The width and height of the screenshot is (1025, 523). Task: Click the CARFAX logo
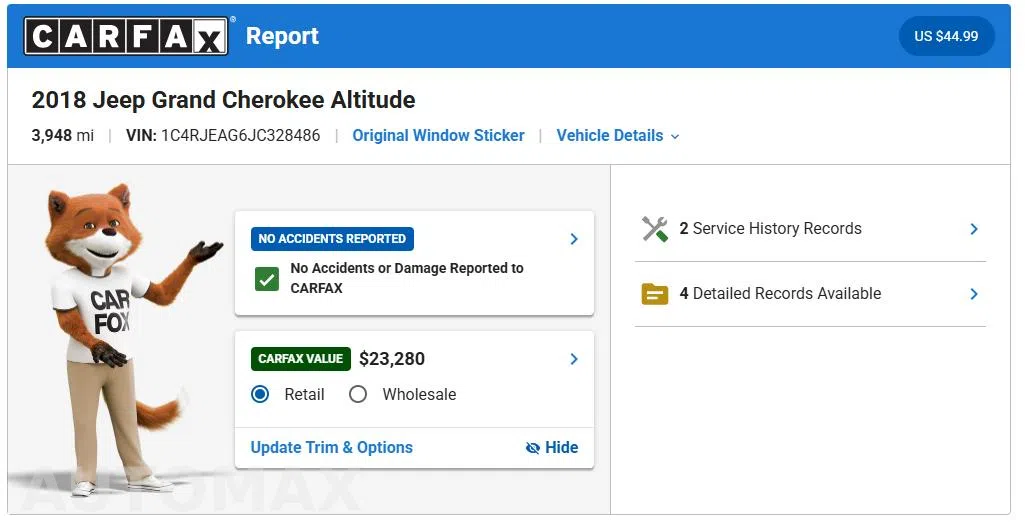coord(126,36)
